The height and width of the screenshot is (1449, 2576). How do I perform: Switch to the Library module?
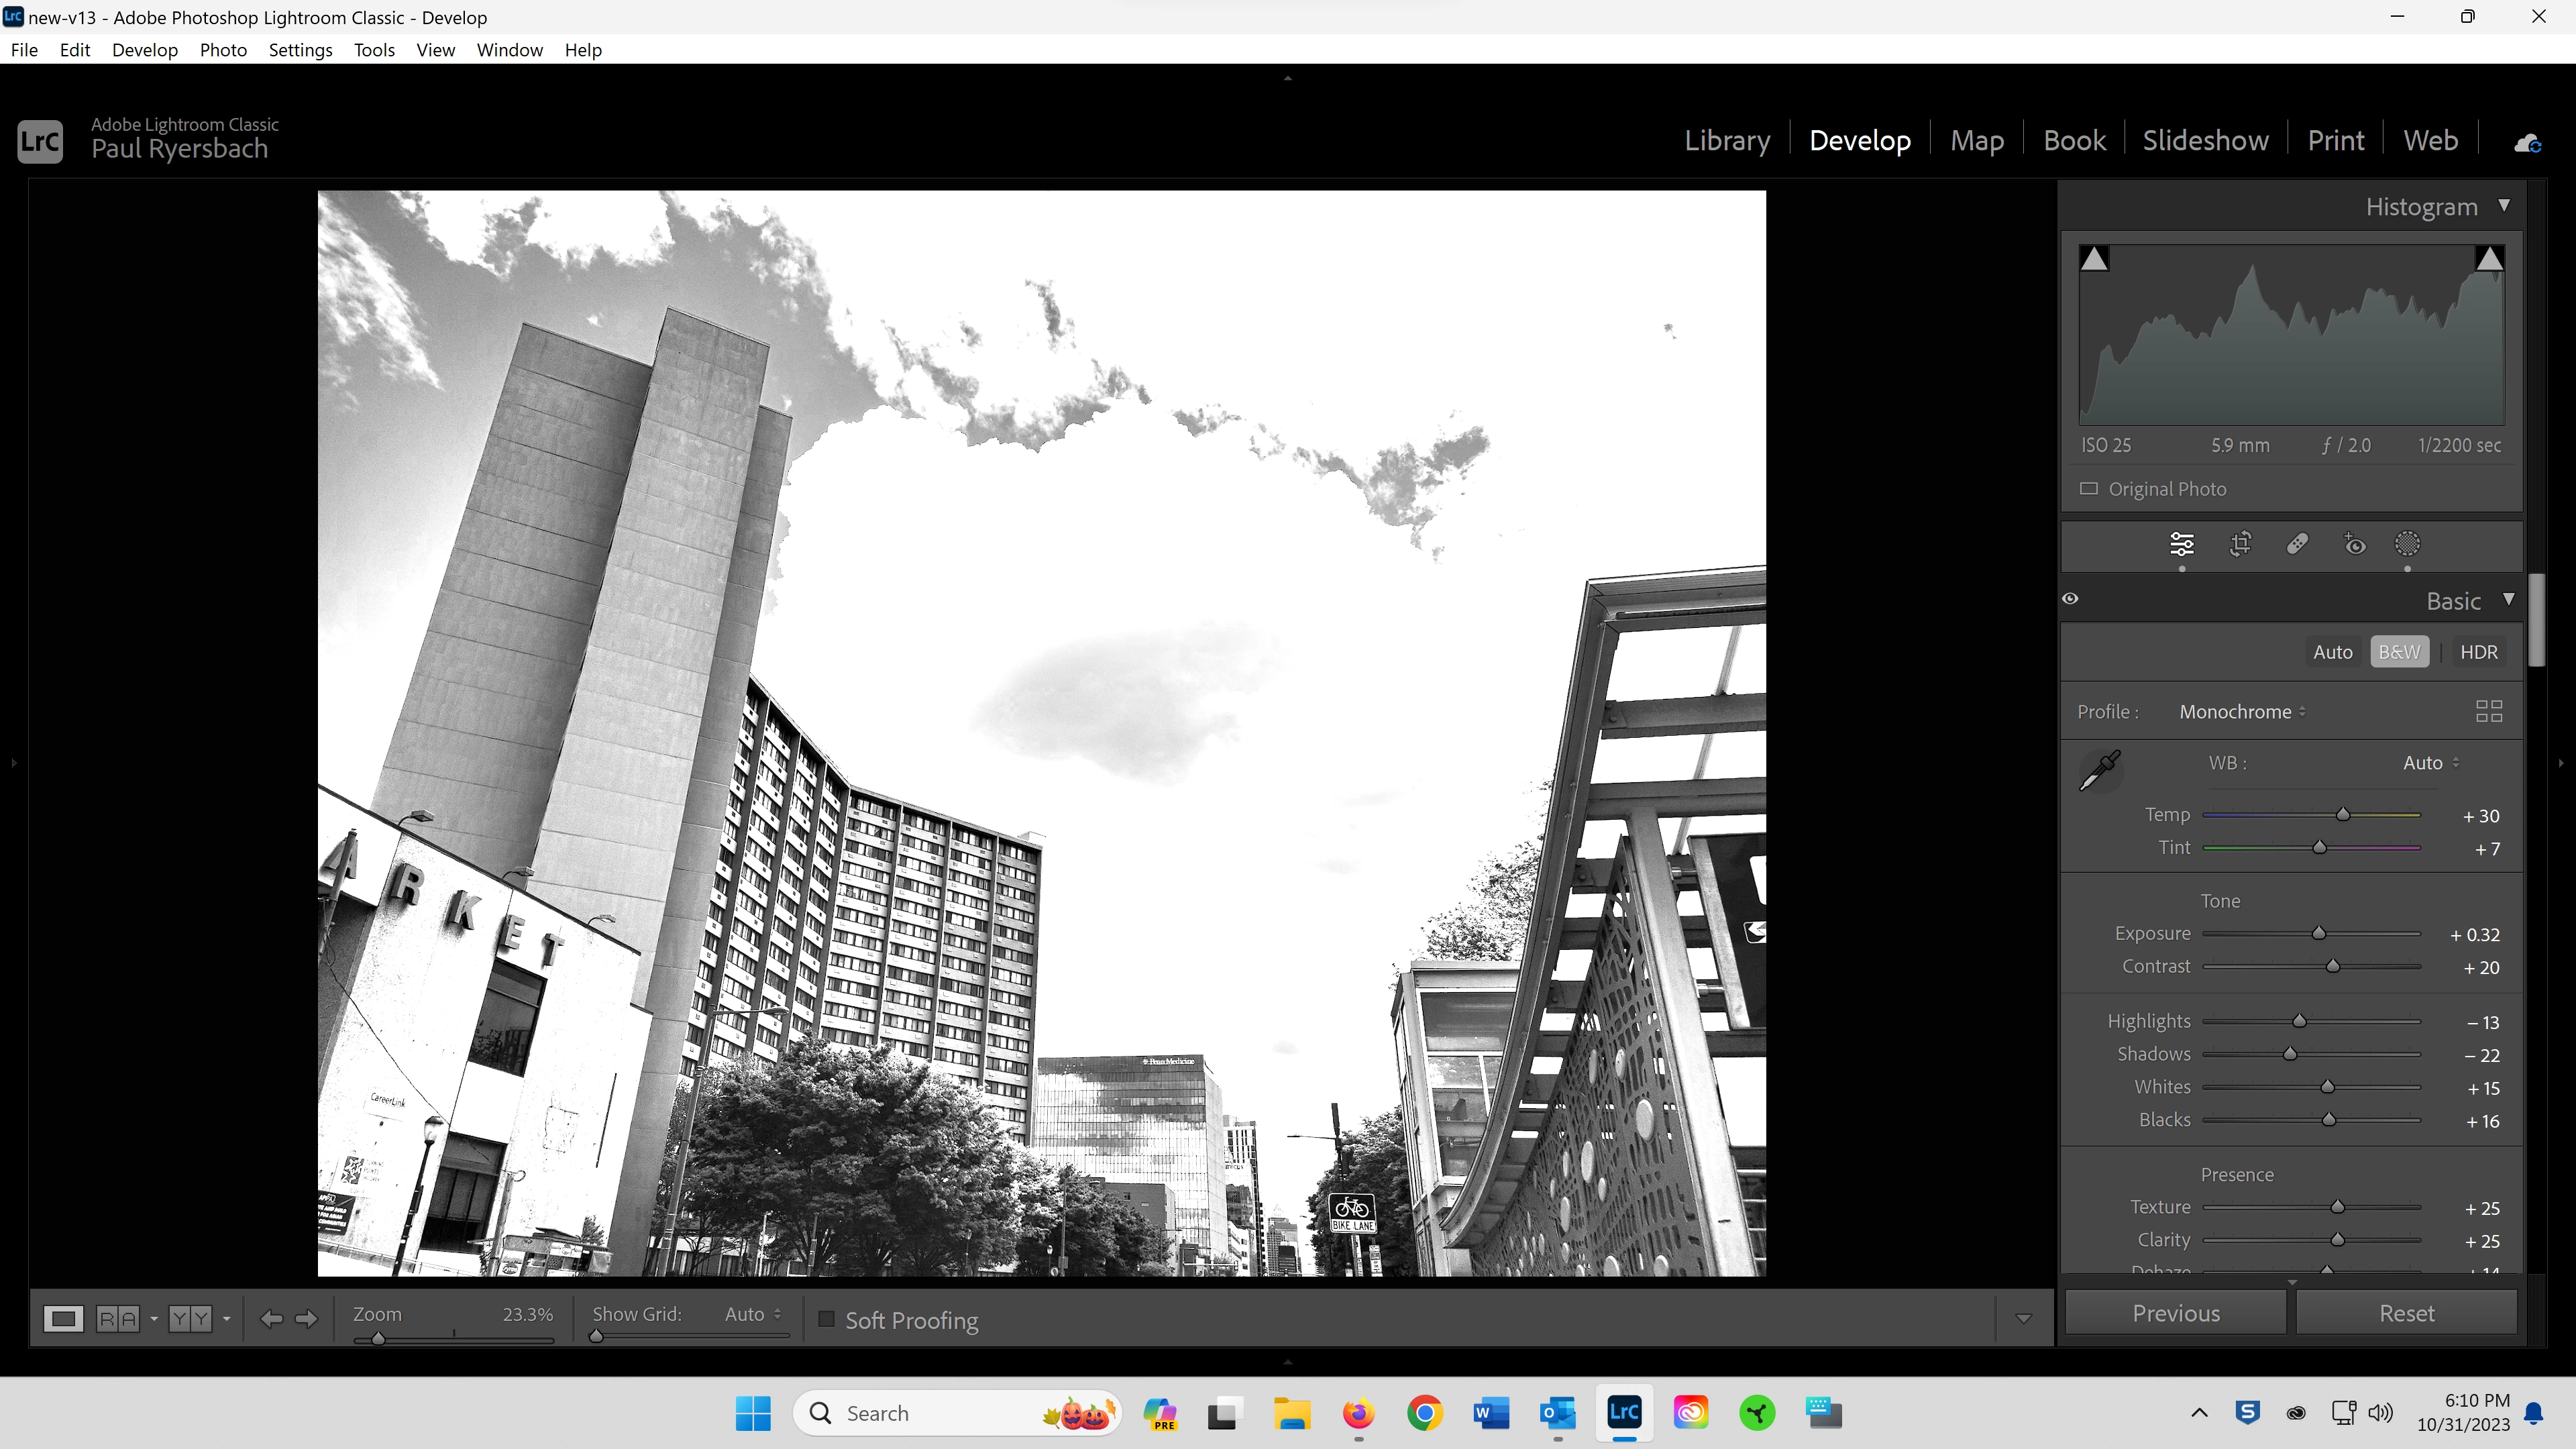click(x=1726, y=141)
